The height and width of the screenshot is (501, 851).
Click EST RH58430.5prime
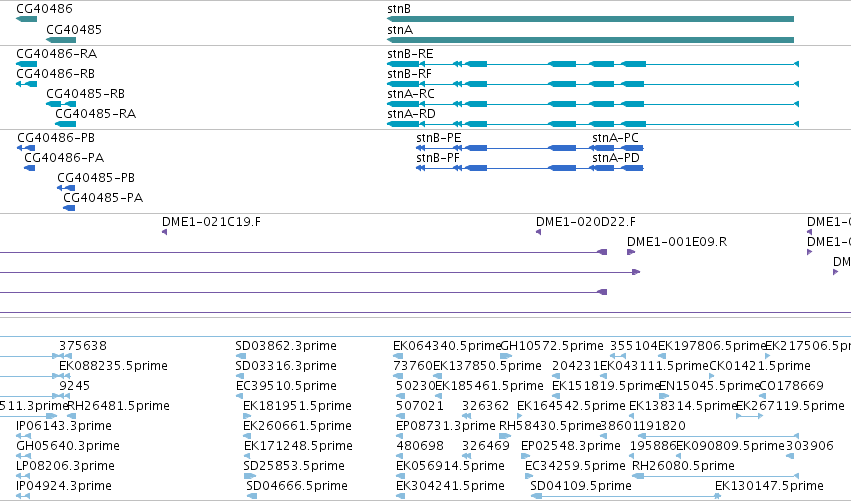tap(550, 426)
